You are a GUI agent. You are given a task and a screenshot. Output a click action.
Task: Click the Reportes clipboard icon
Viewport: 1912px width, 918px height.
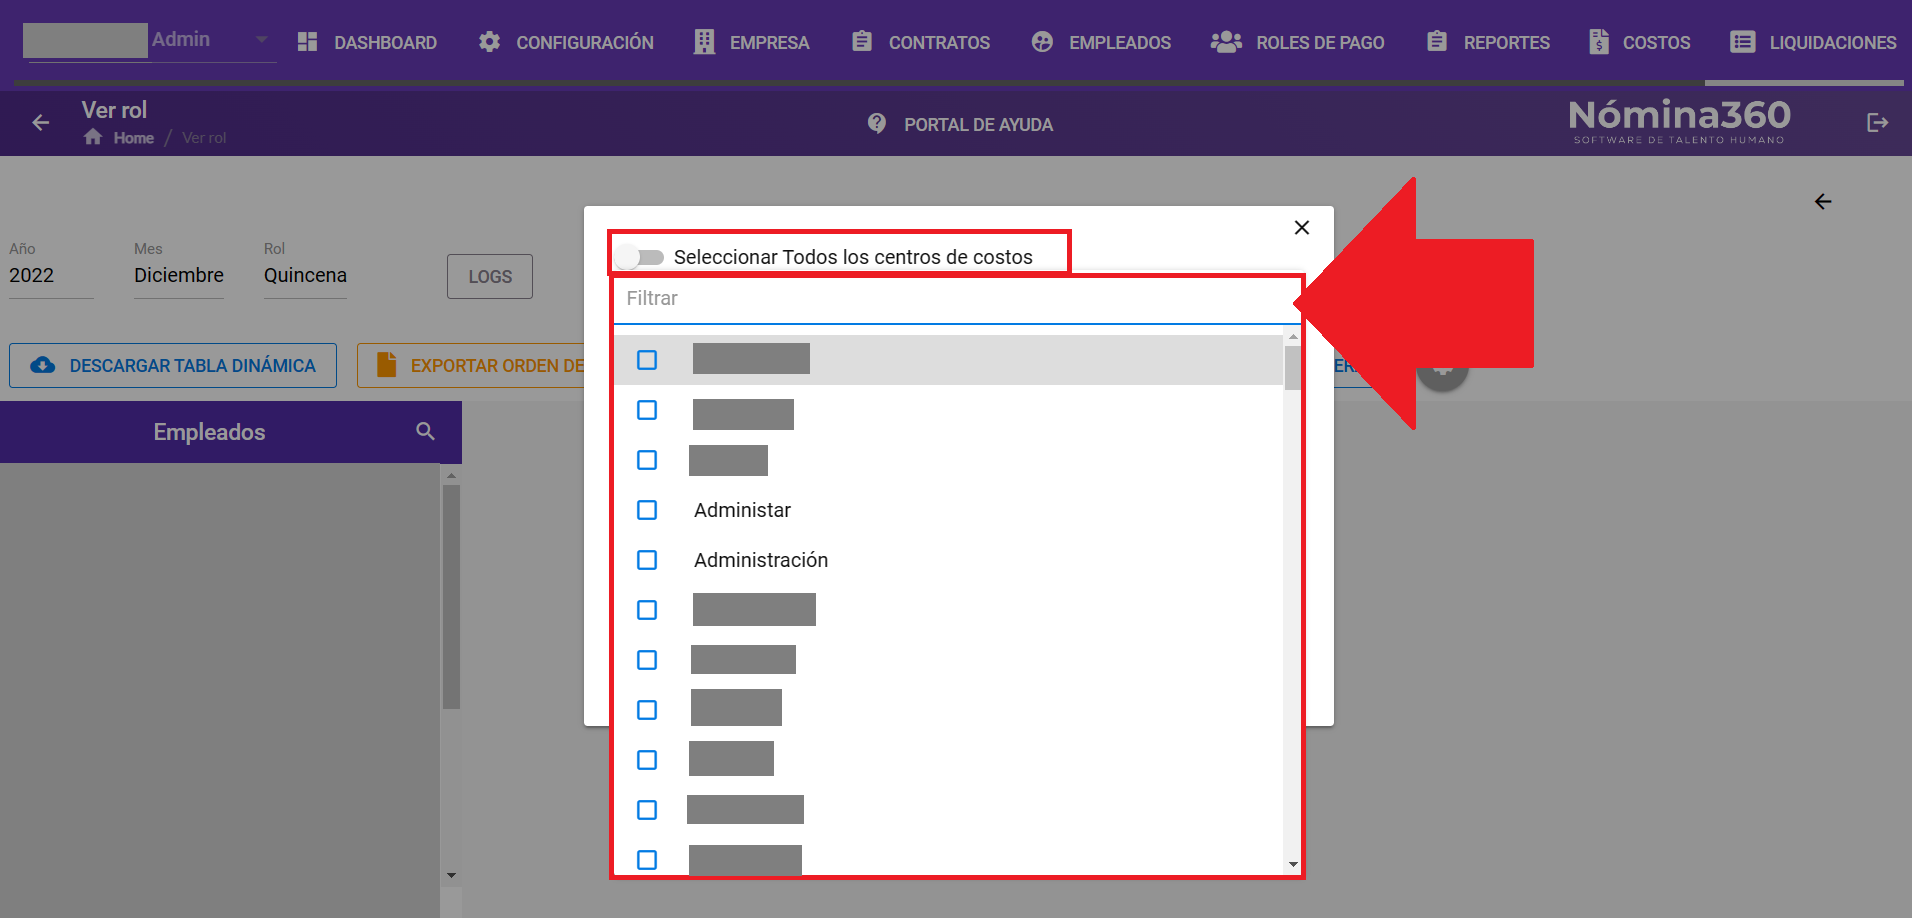1437,41
